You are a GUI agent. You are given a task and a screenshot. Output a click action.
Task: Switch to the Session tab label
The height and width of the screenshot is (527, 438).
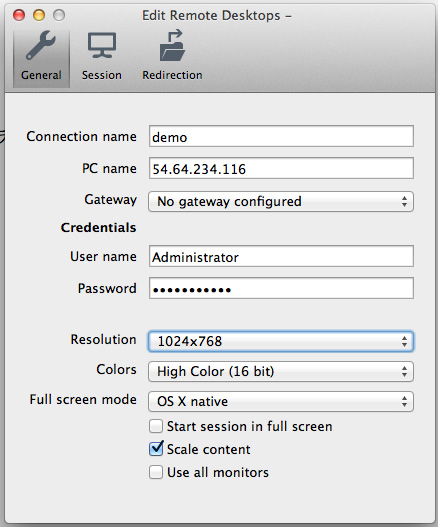pyautogui.click(x=102, y=75)
